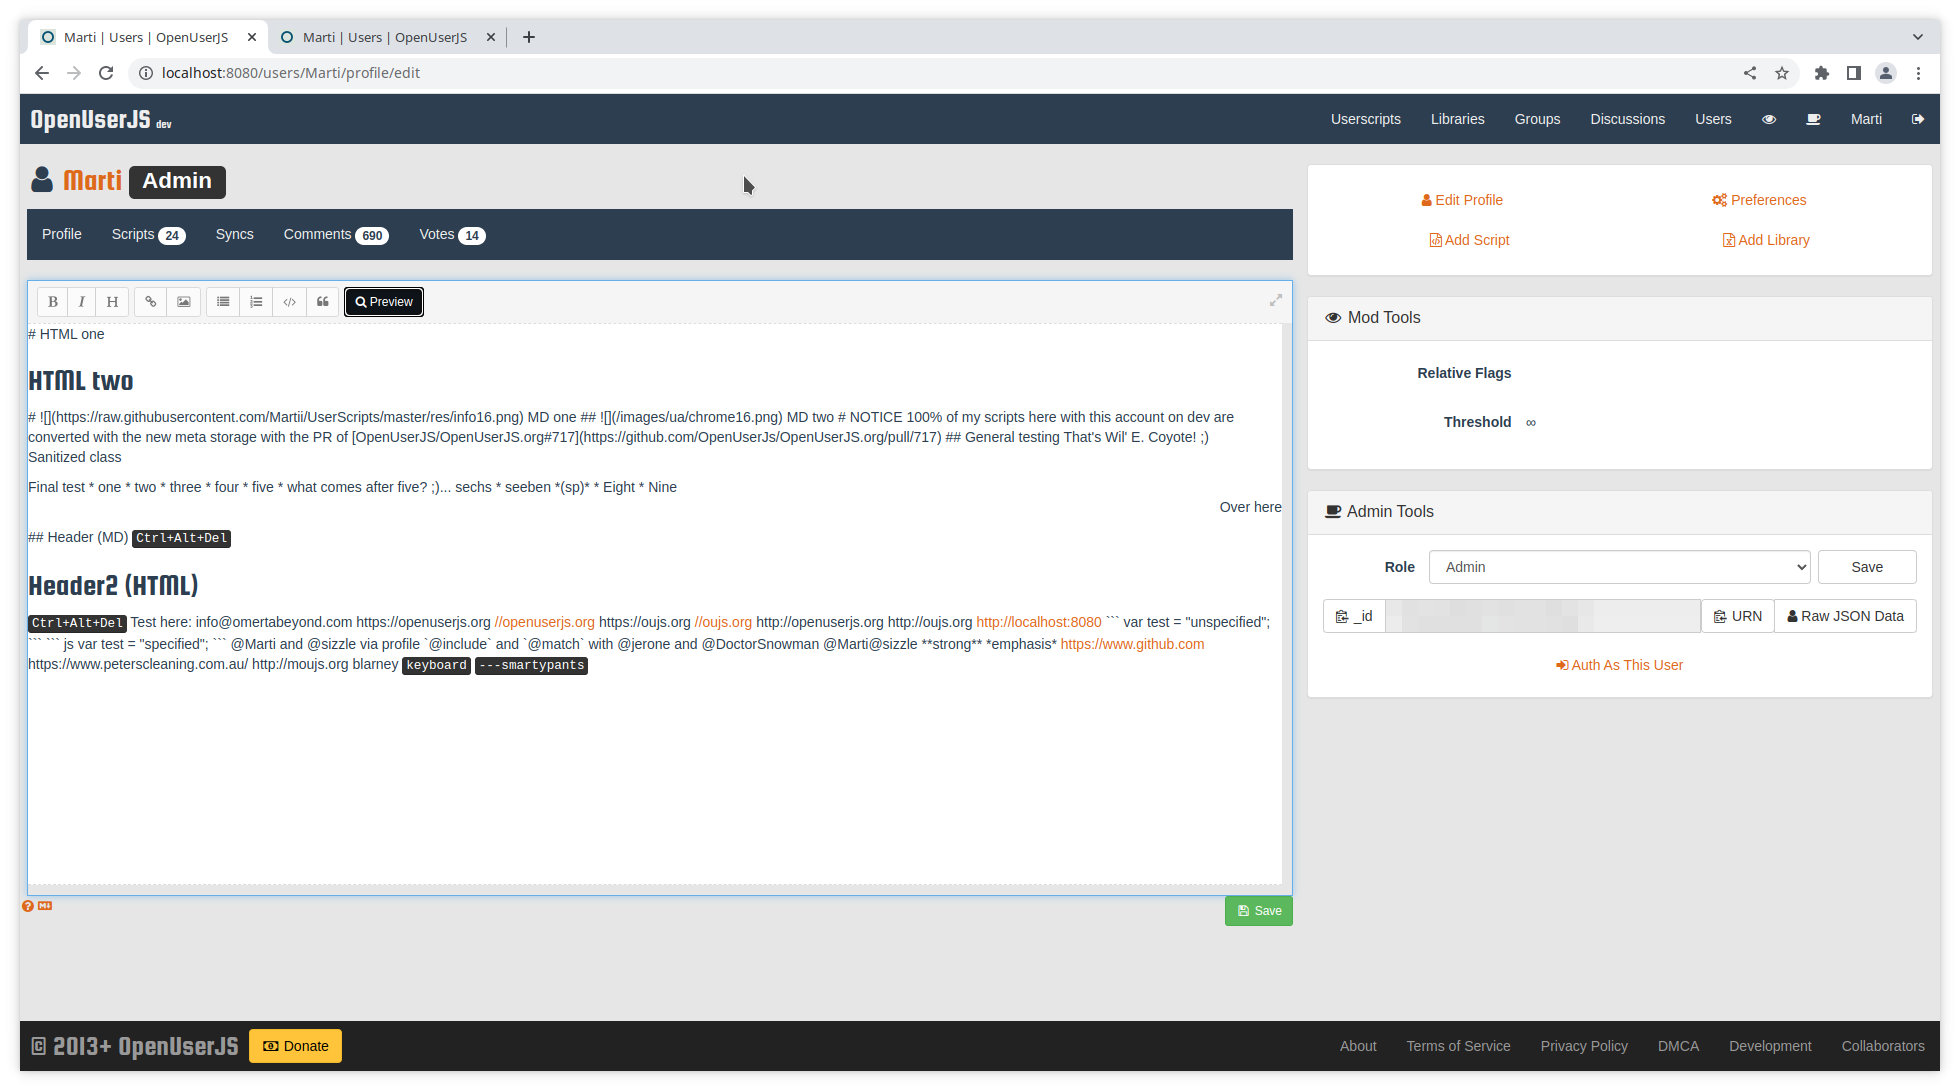The height and width of the screenshot is (1091, 1960).
Task: Insert an image via the picture icon
Action: [x=184, y=302]
